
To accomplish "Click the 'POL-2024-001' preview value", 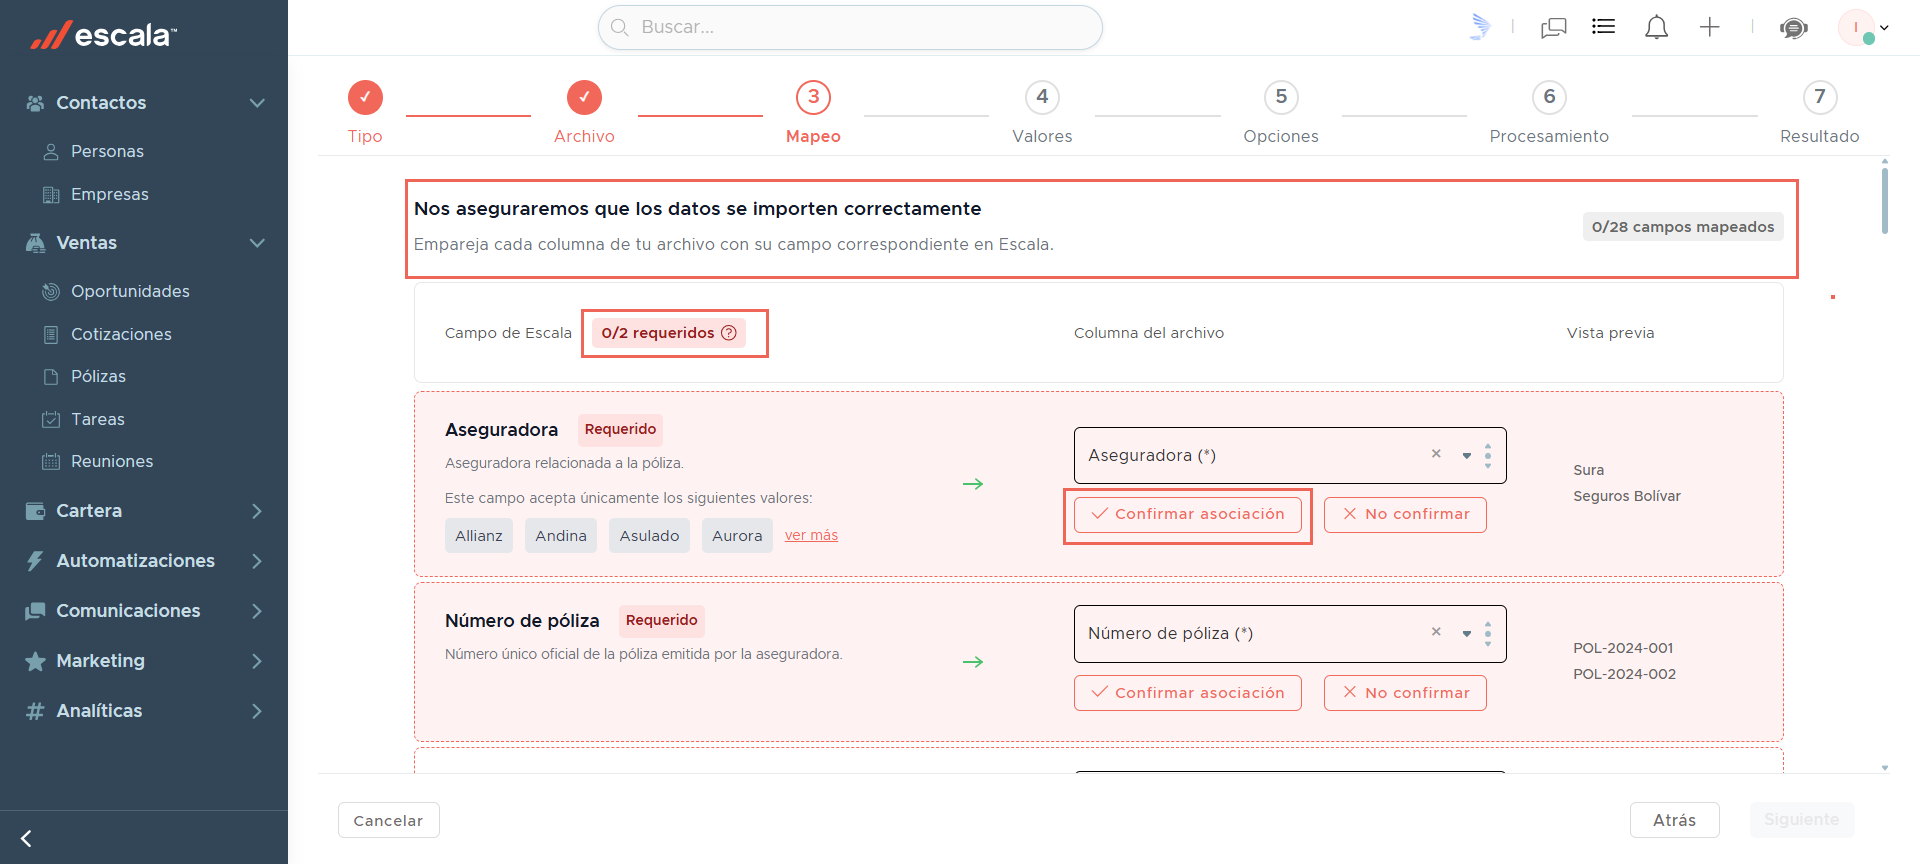I will pos(1623,648).
